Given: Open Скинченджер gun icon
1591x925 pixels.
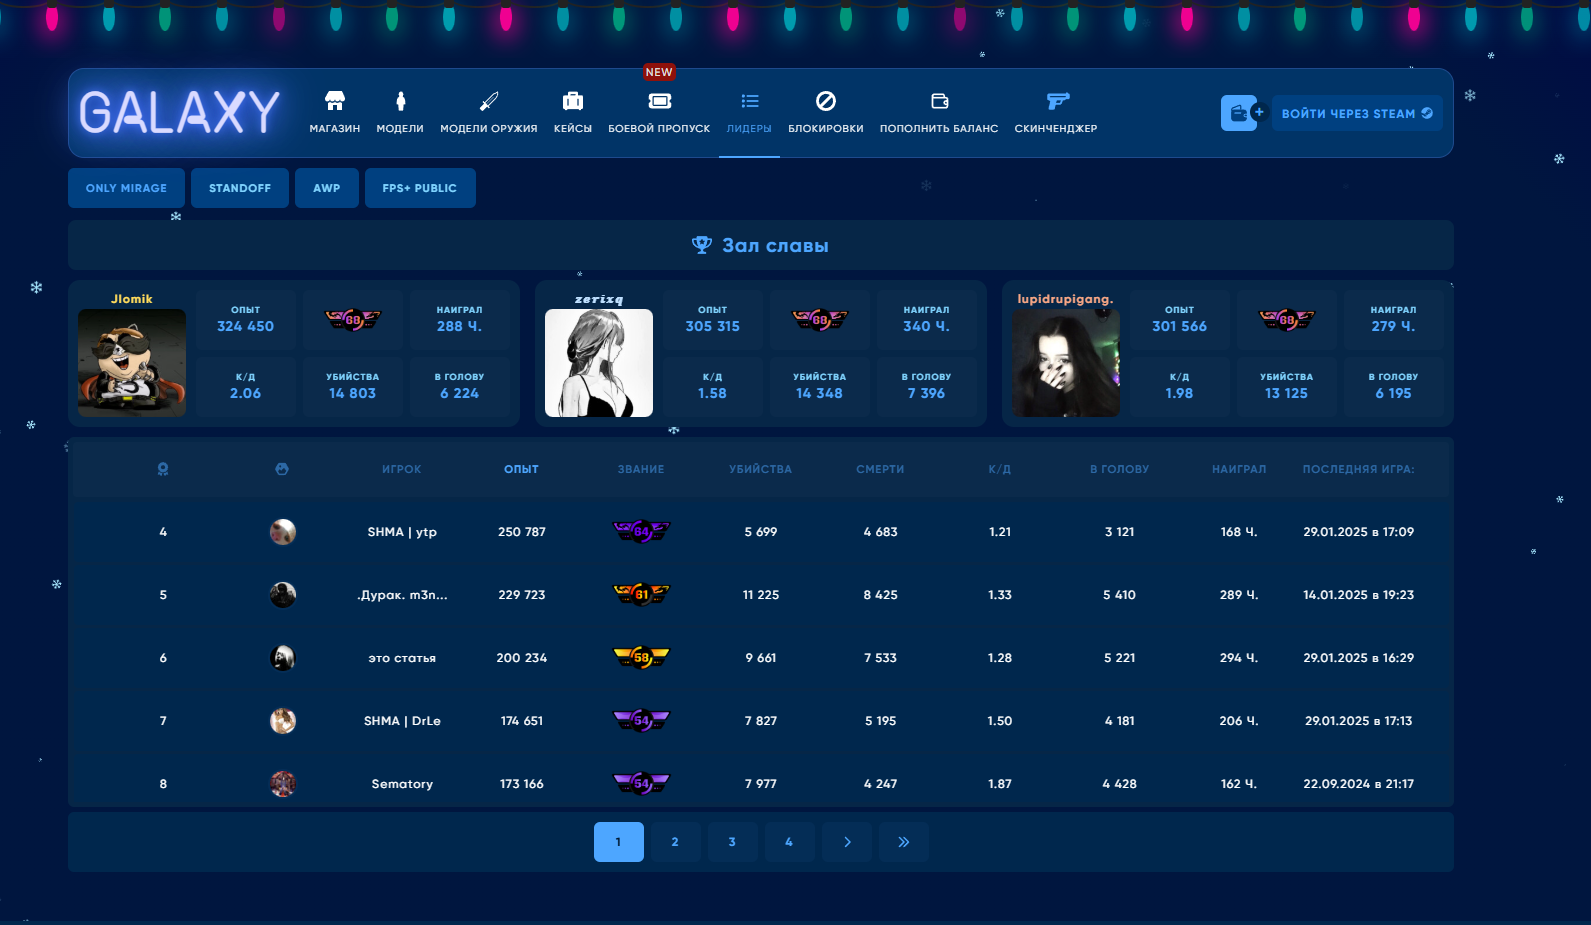Looking at the screenshot, I should [1056, 101].
